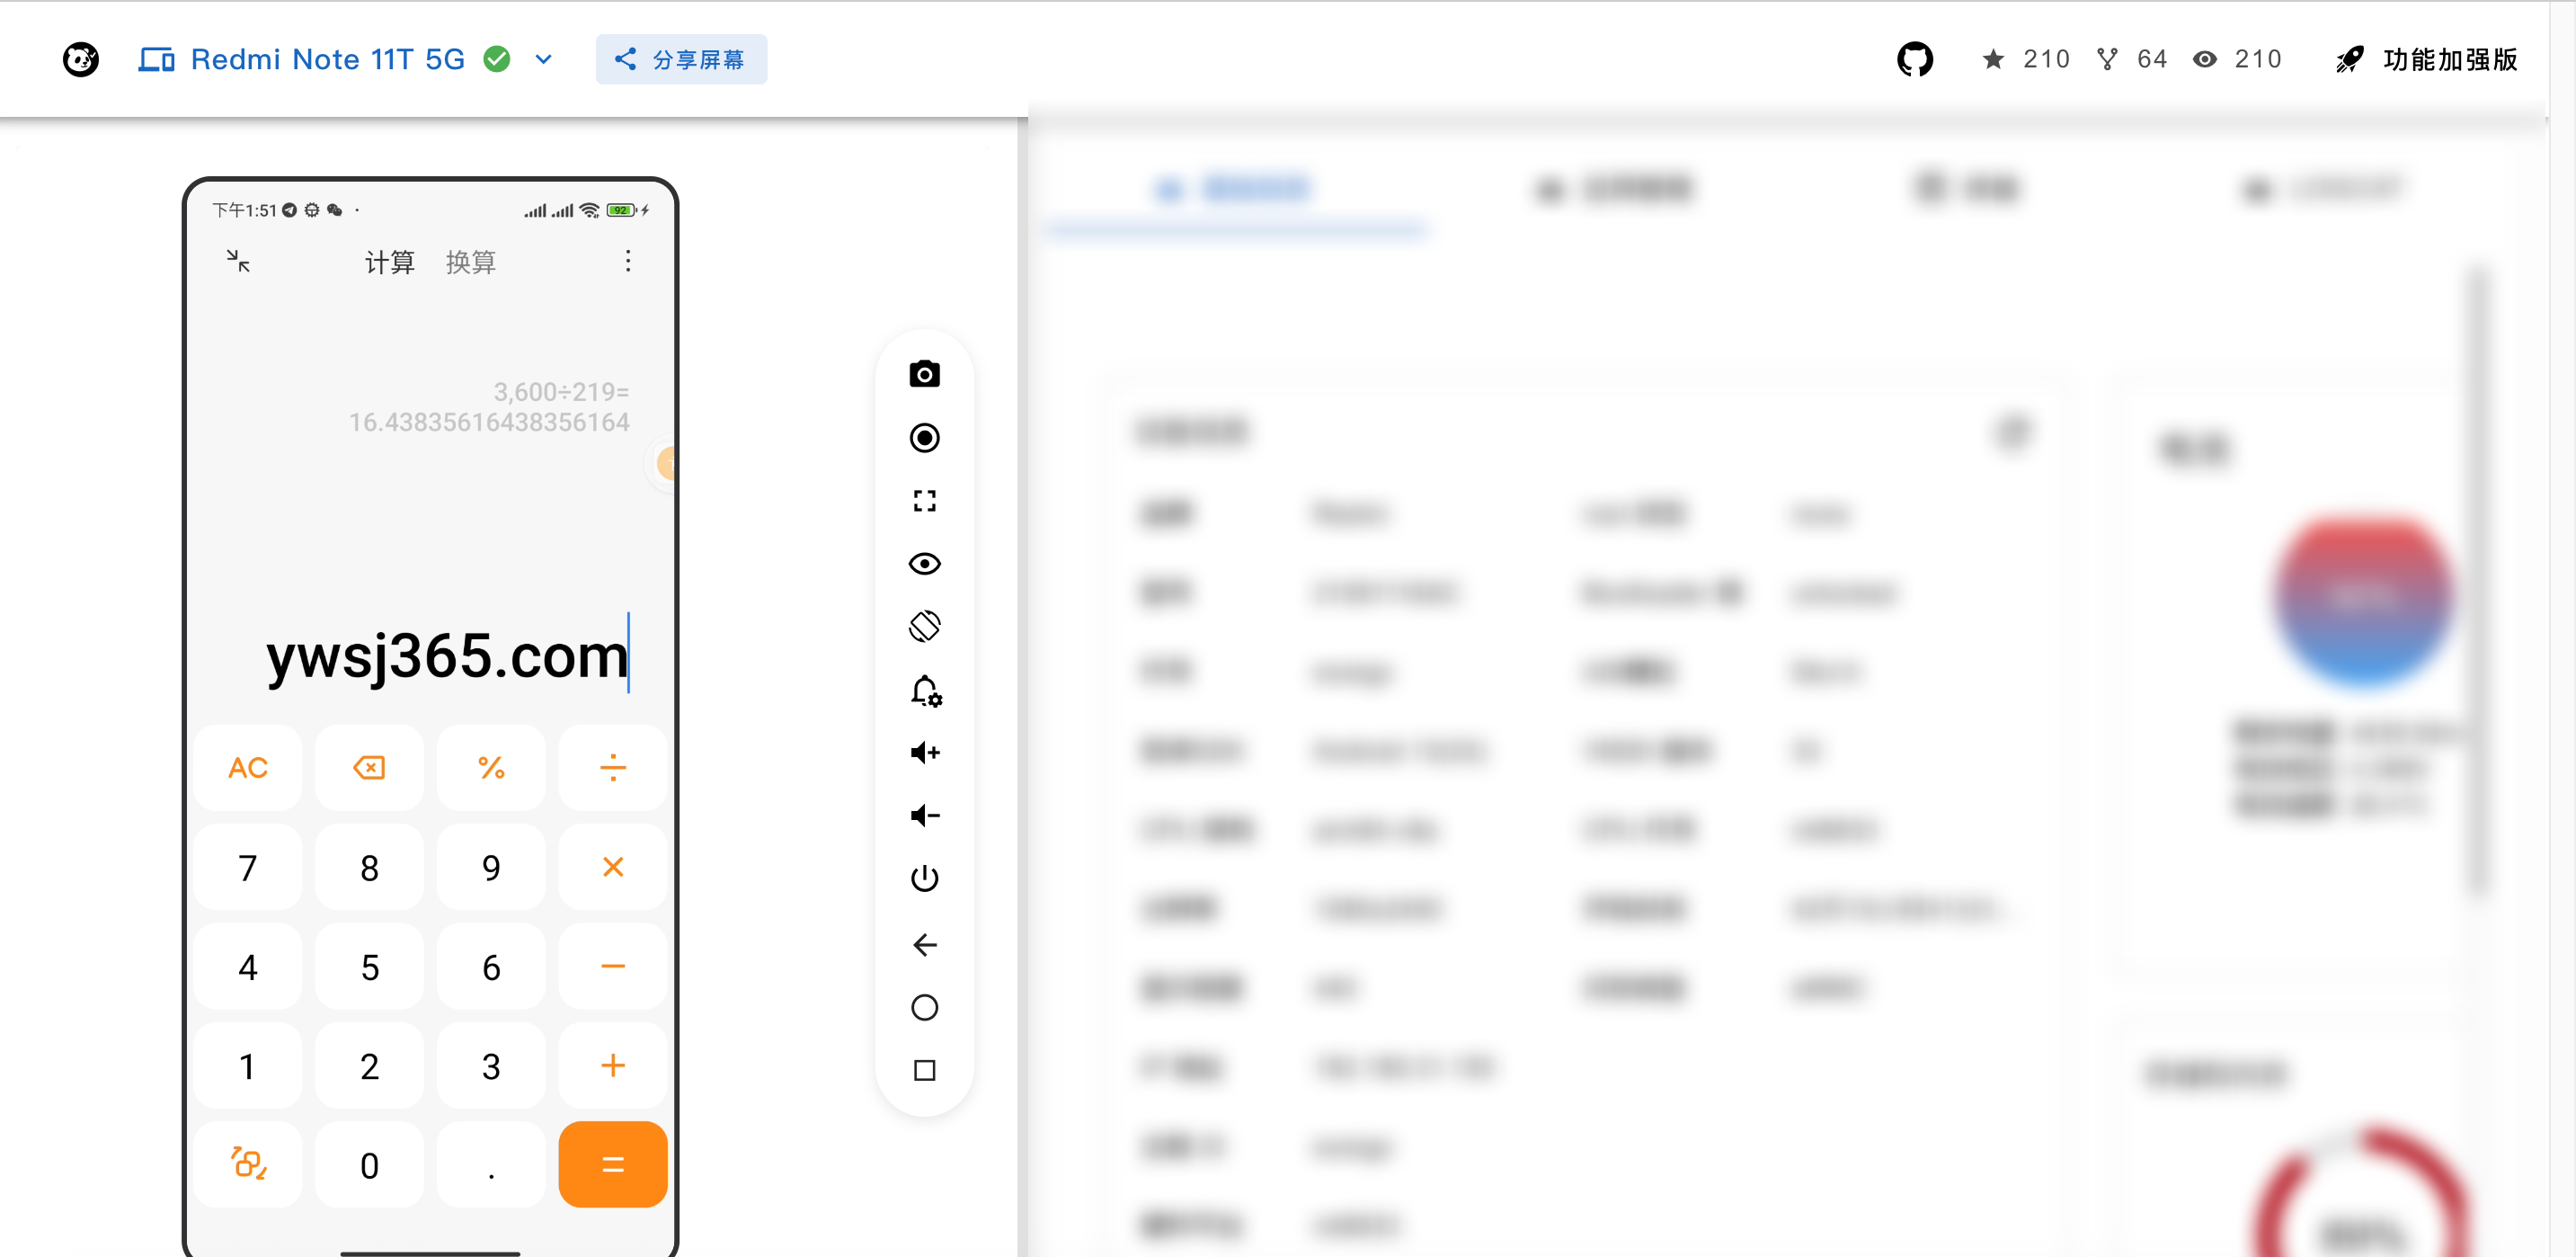2576x1257 pixels.
Task: Click calculator key 5
Action: coord(369,966)
